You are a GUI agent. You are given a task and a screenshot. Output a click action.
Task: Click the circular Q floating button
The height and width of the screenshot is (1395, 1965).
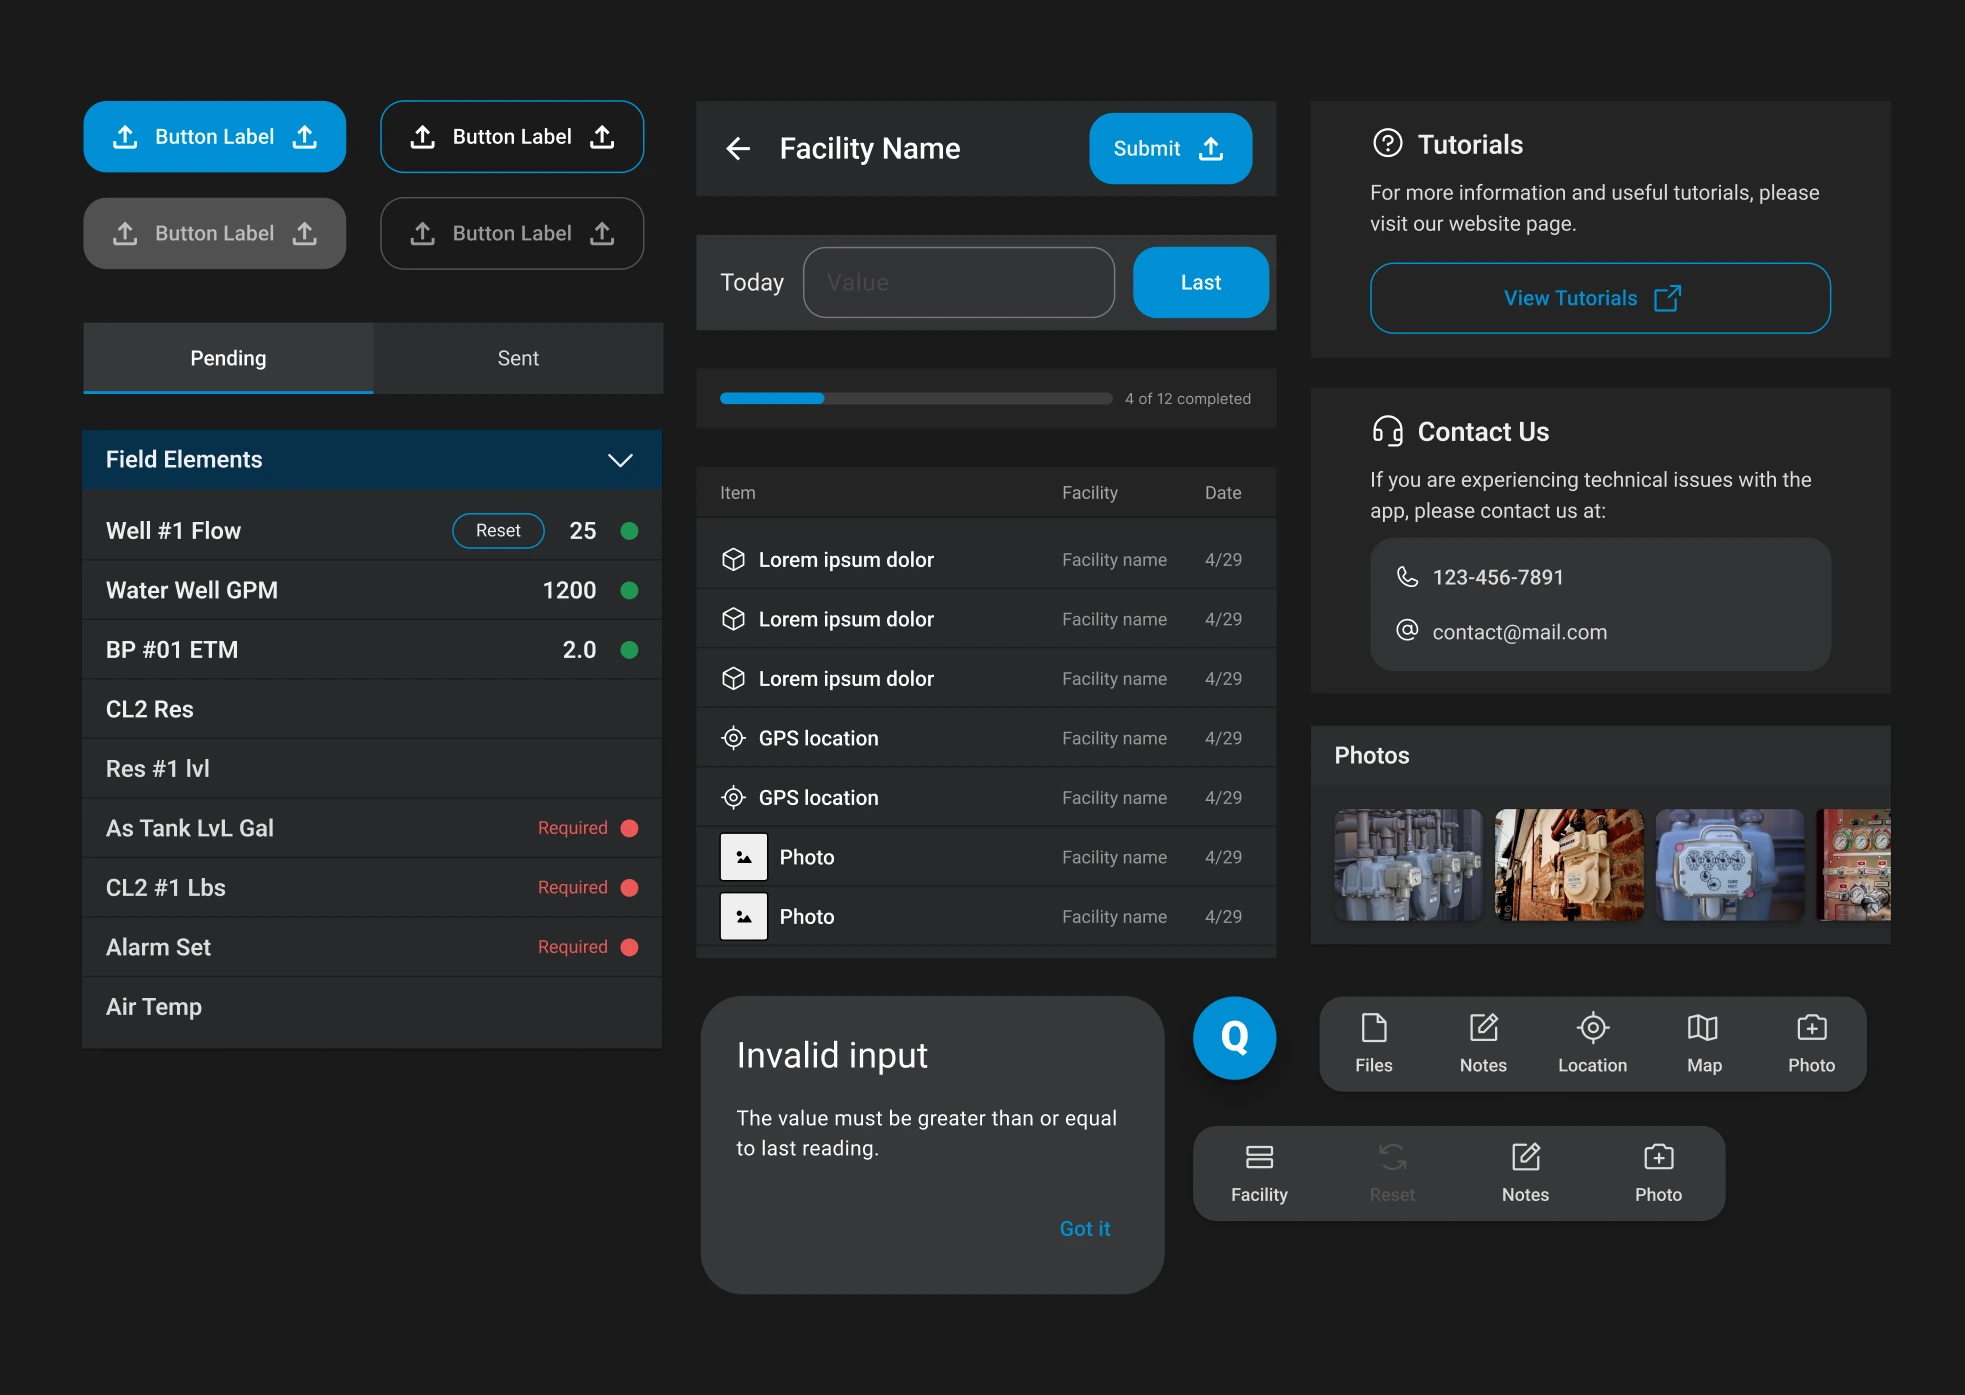1234,1038
